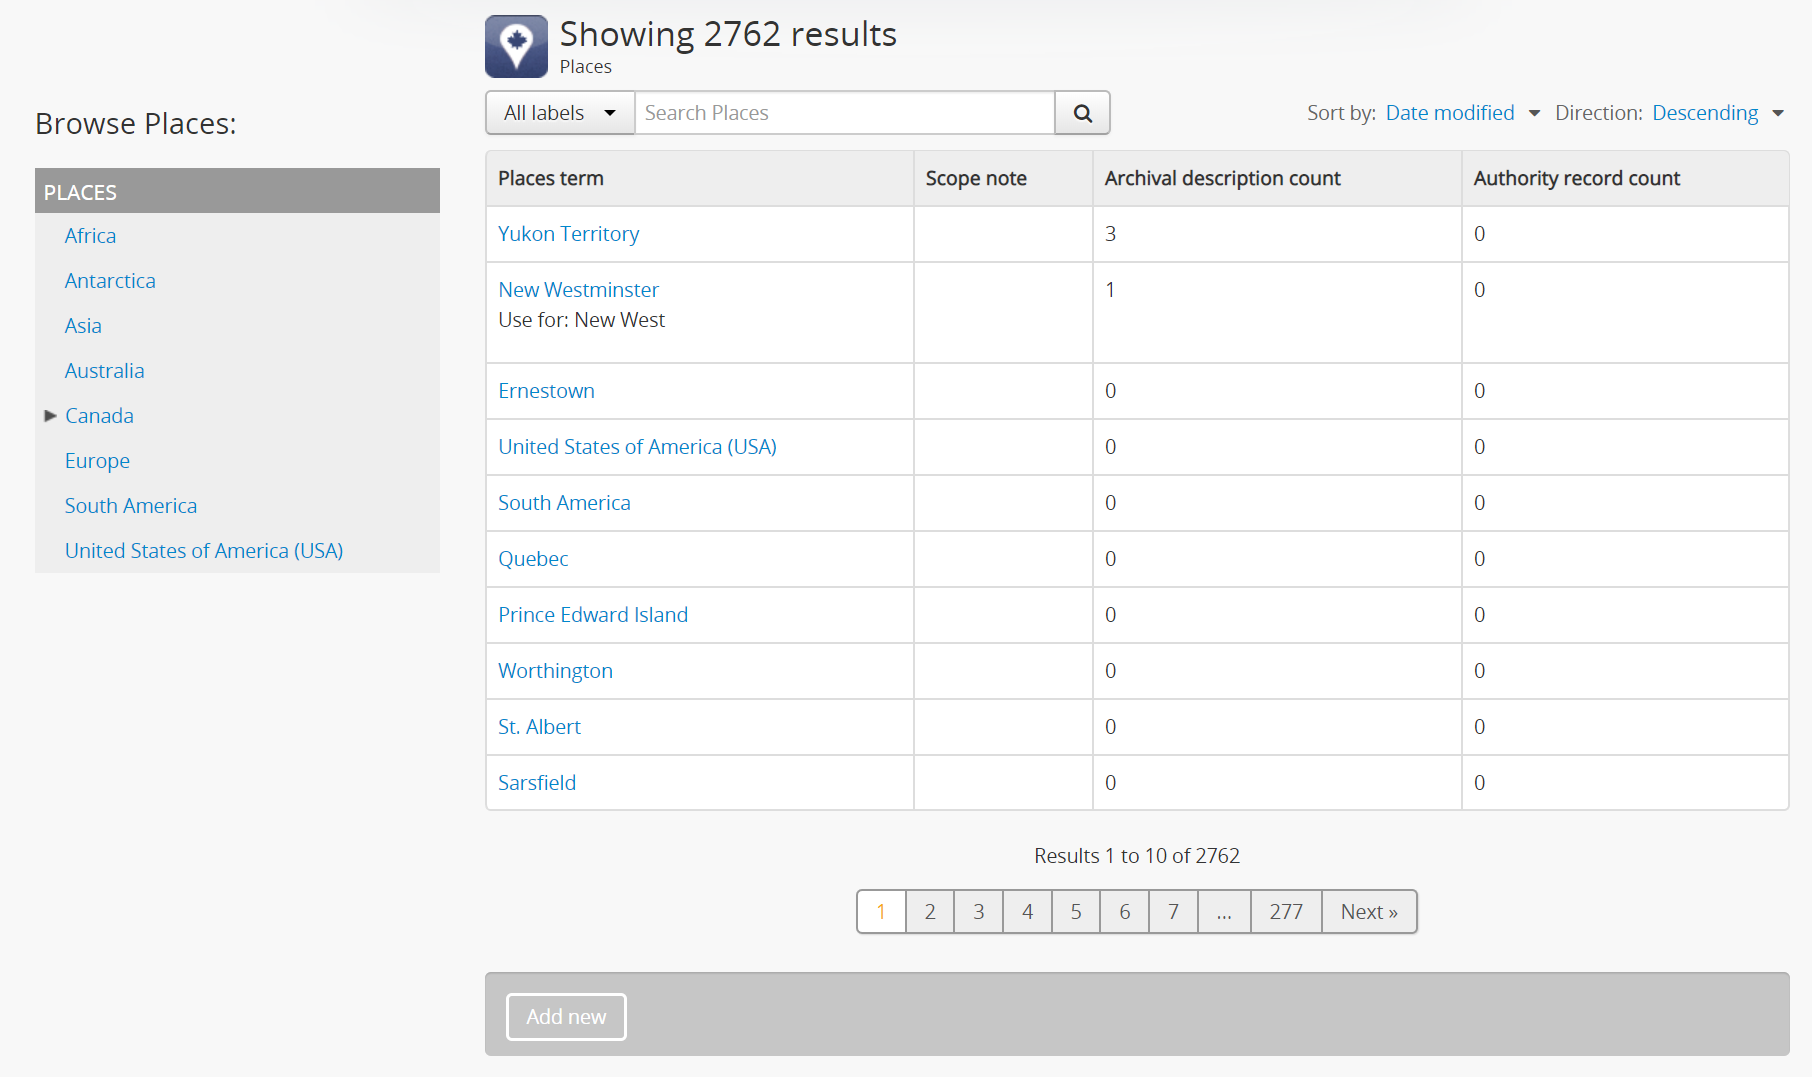This screenshot has width=1812, height=1077.
Task: Select Antarctica in the Places tree
Action: 110,281
